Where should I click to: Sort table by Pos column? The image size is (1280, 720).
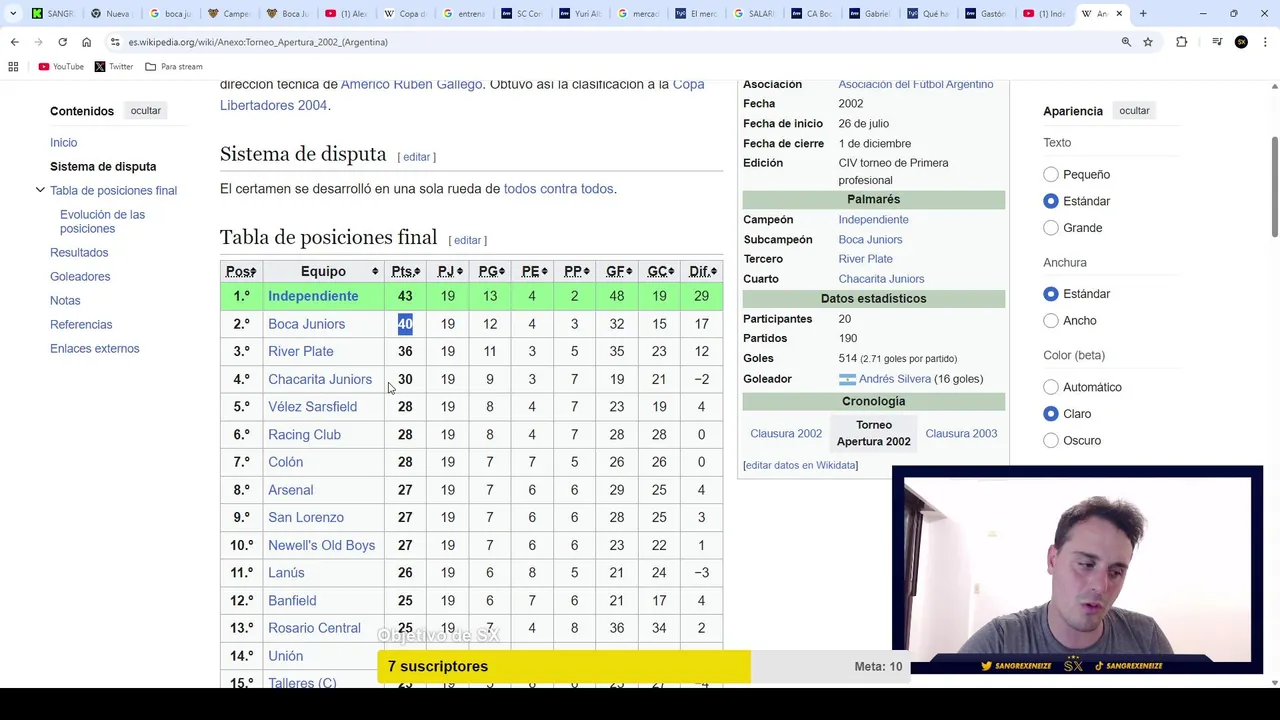point(241,271)
